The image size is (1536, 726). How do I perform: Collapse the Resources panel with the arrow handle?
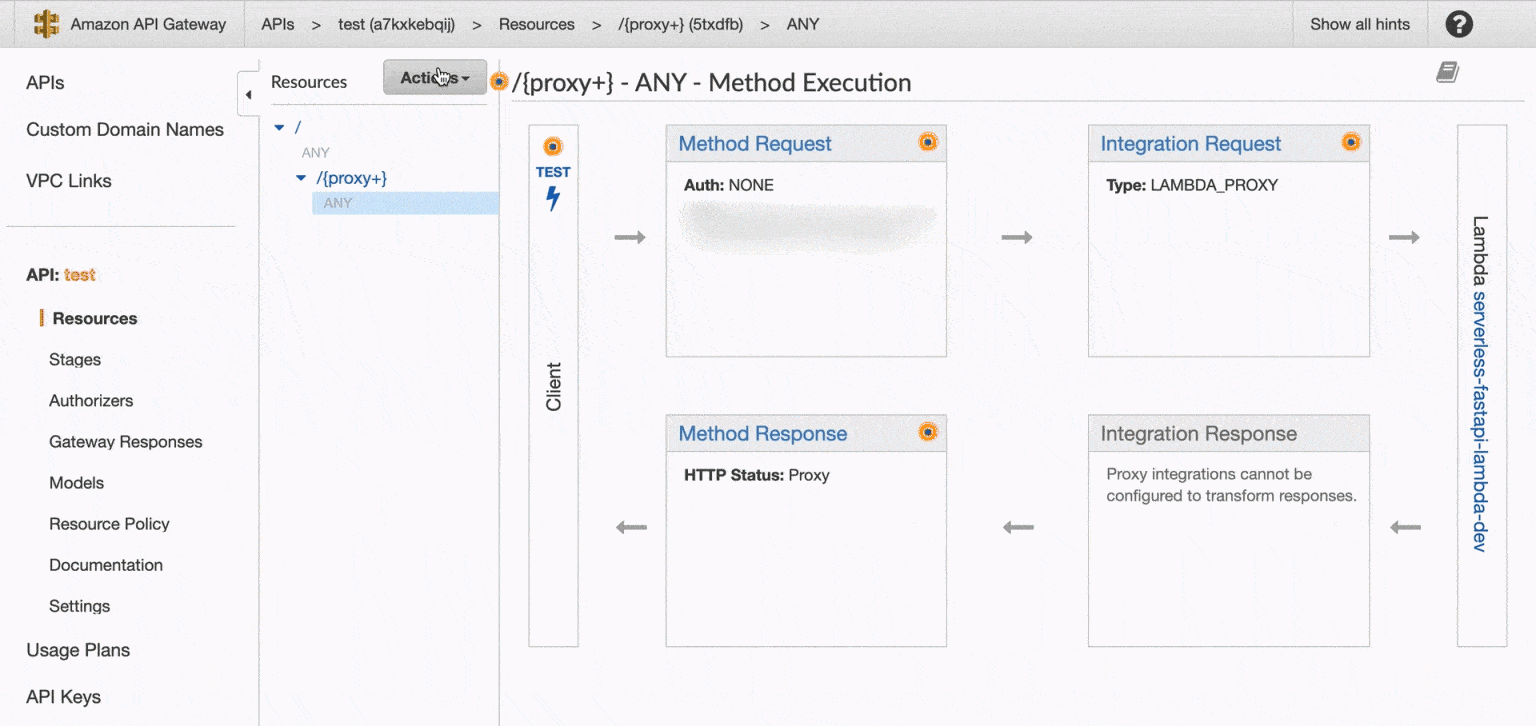pos(248,95)
